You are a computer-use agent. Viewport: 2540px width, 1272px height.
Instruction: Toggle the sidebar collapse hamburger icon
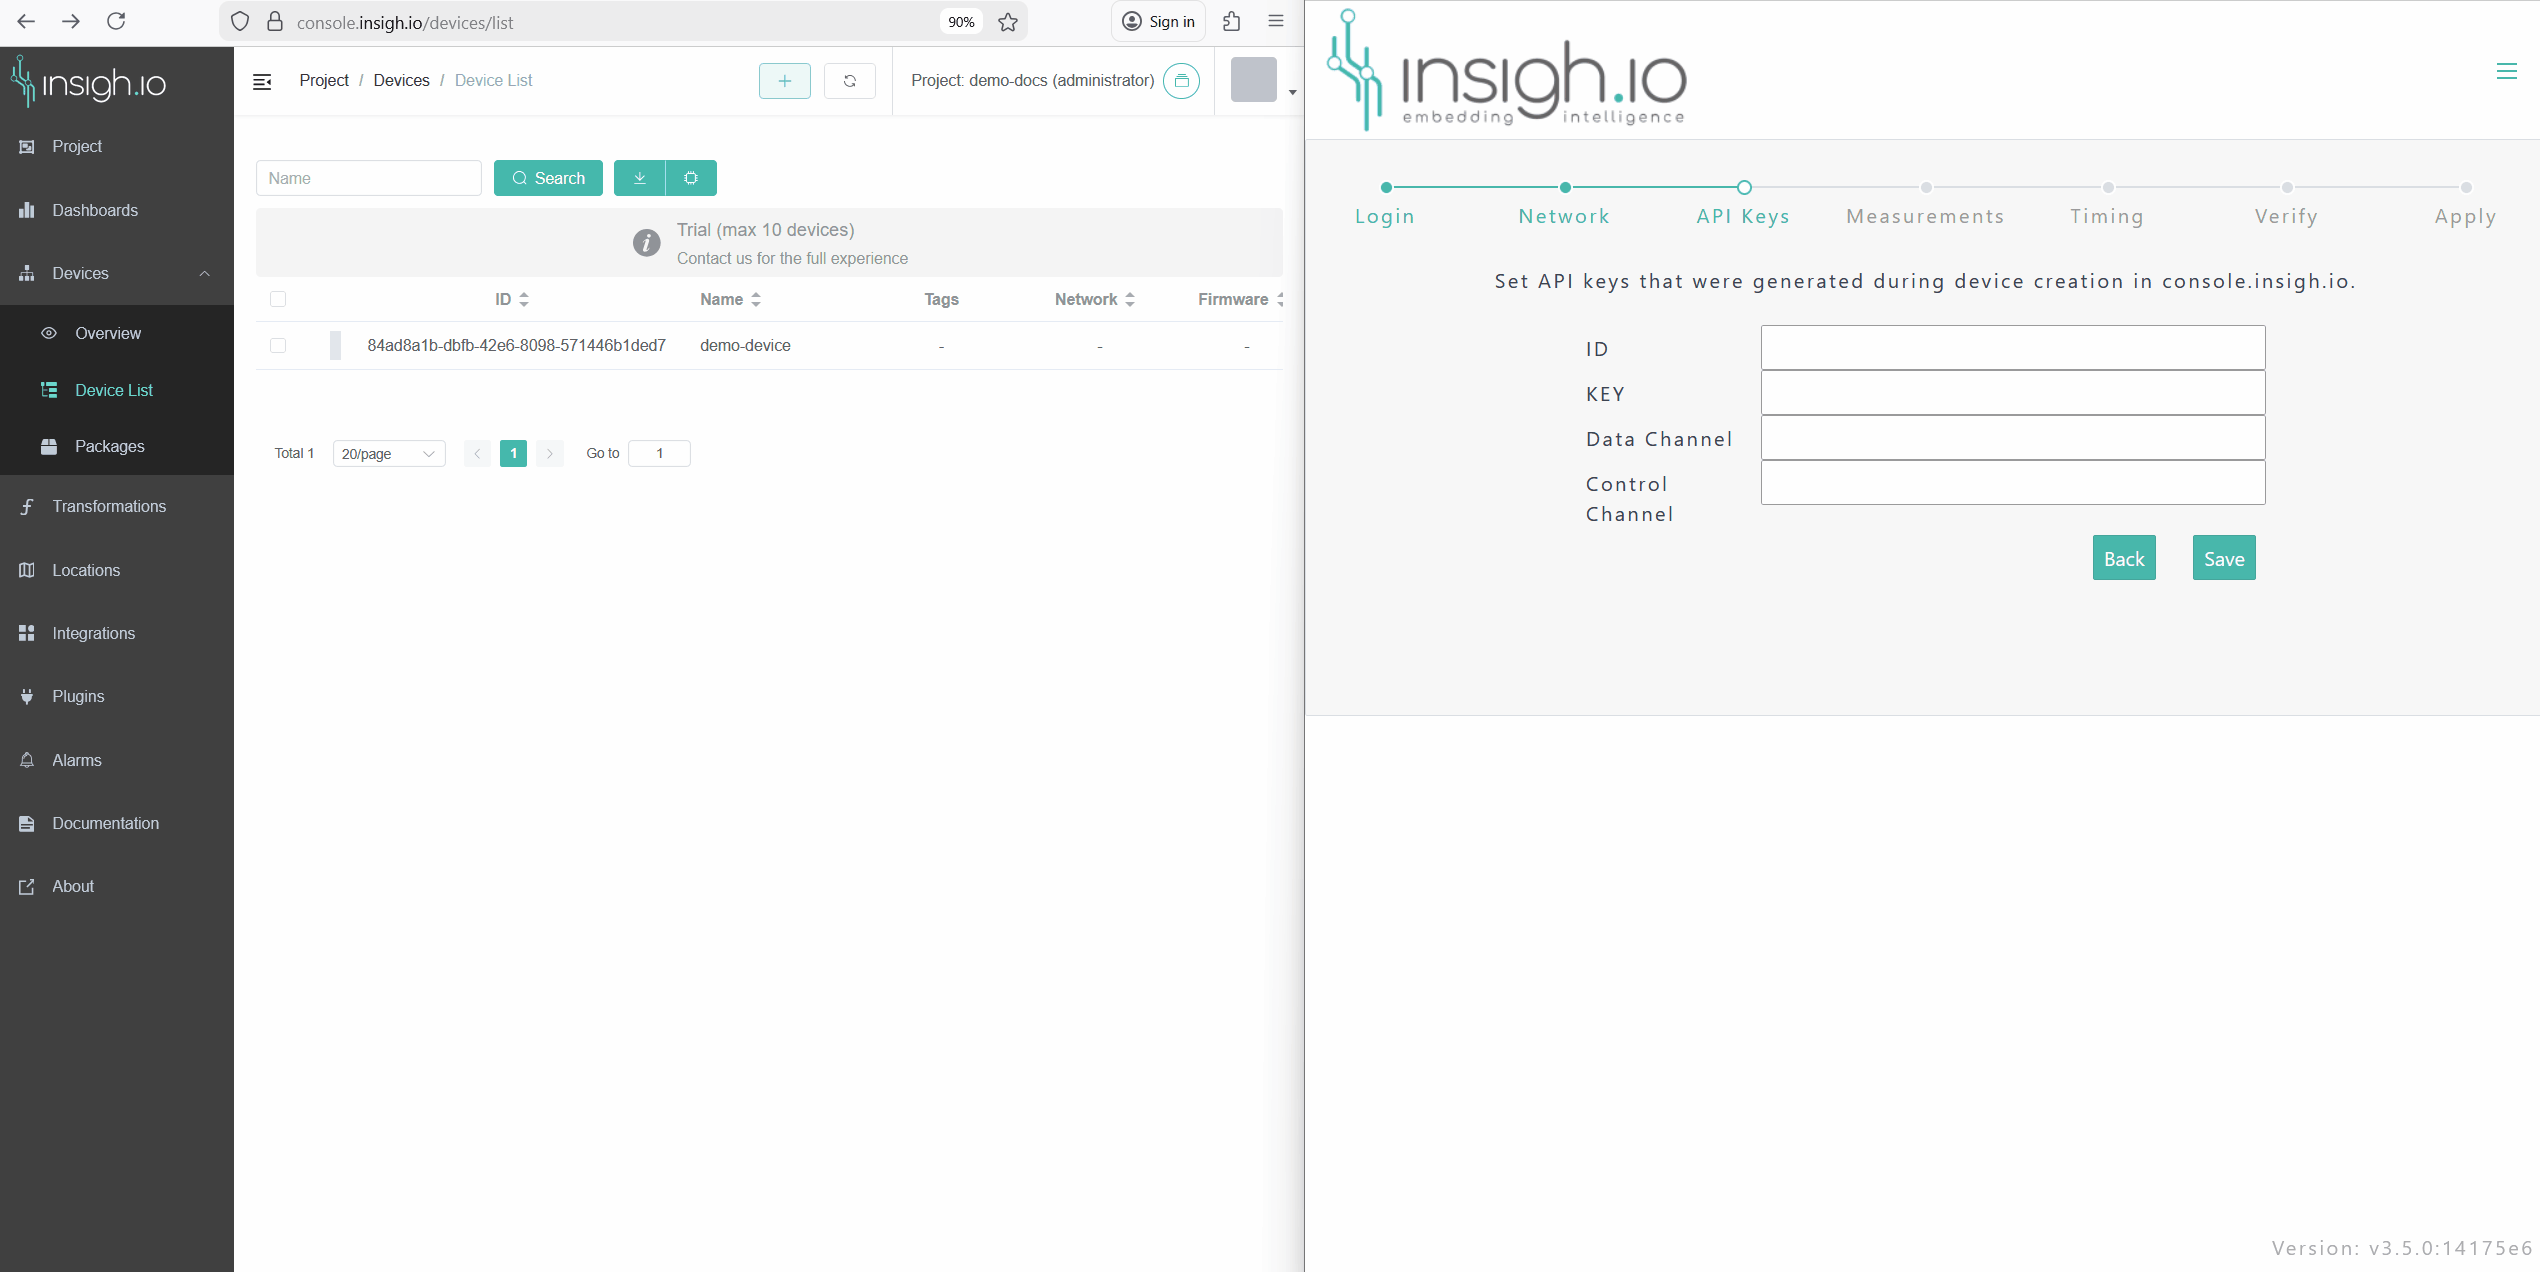(262, 82)
